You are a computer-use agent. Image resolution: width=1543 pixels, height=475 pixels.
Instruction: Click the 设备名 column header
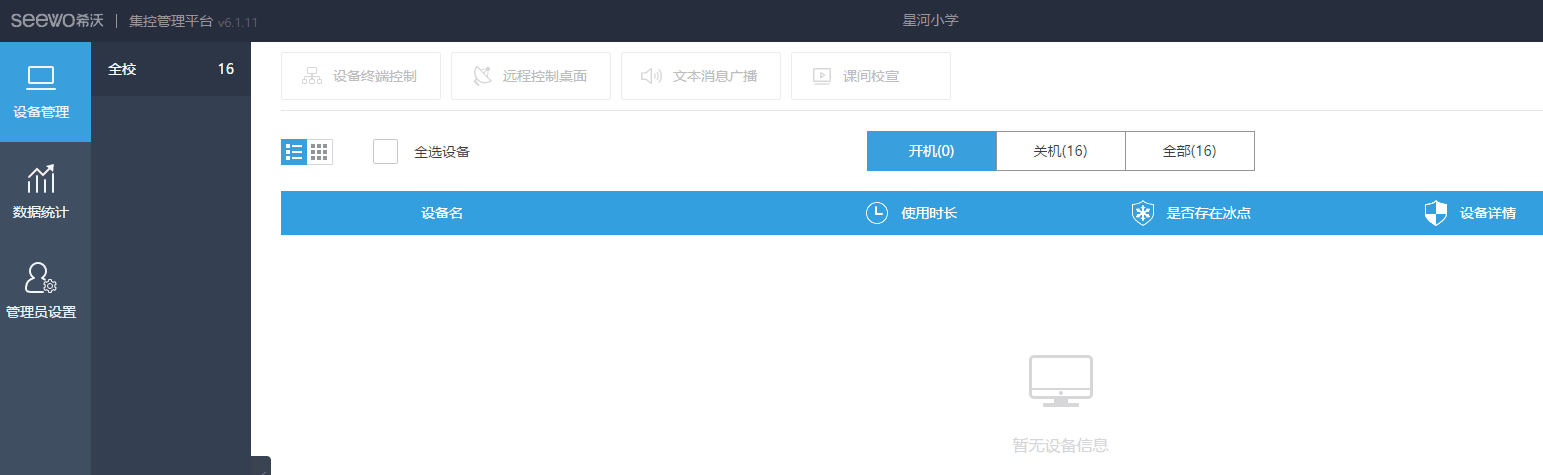click(441, 213)
